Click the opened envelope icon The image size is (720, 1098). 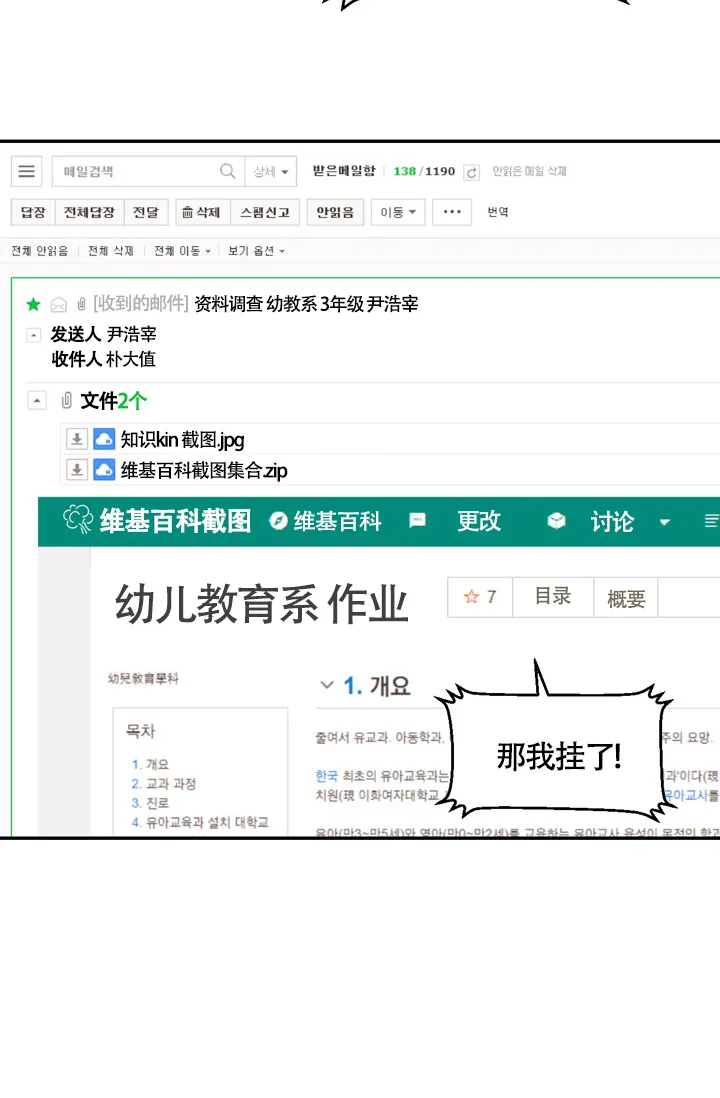point(59,305)
